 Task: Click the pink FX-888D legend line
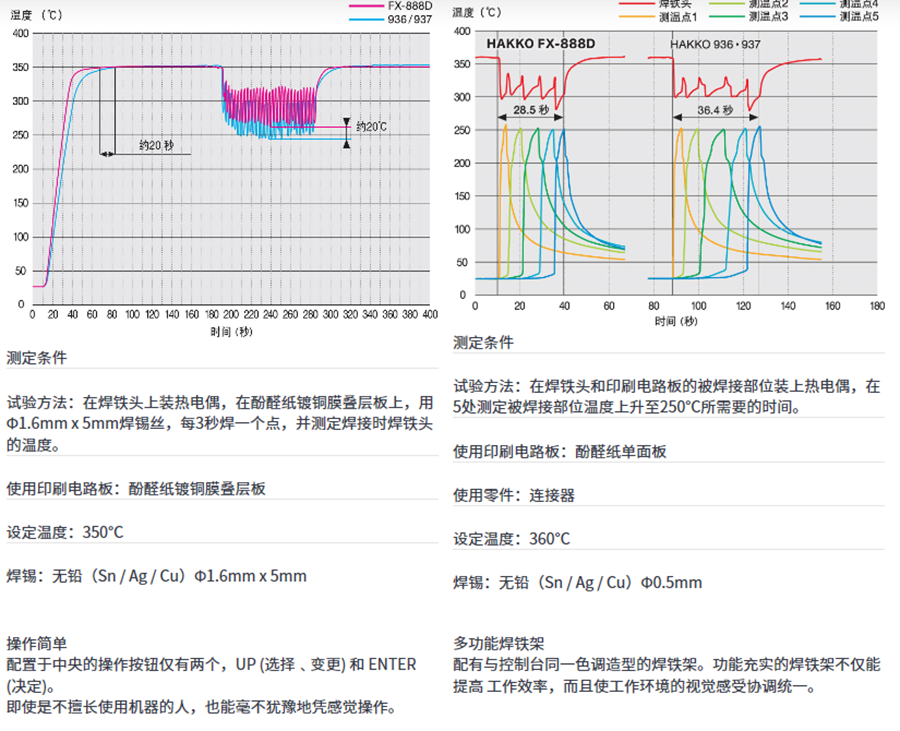pyautogui.click(x=366, y=6)
